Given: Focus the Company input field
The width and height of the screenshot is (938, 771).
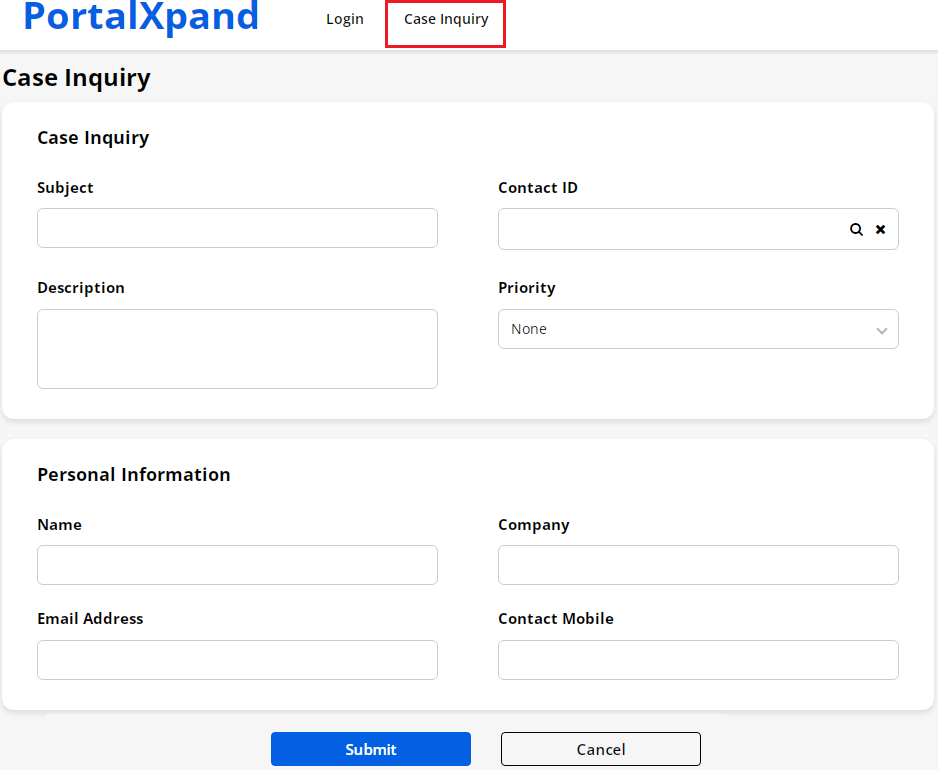Looking at the screenshot, I should [698, 565].
